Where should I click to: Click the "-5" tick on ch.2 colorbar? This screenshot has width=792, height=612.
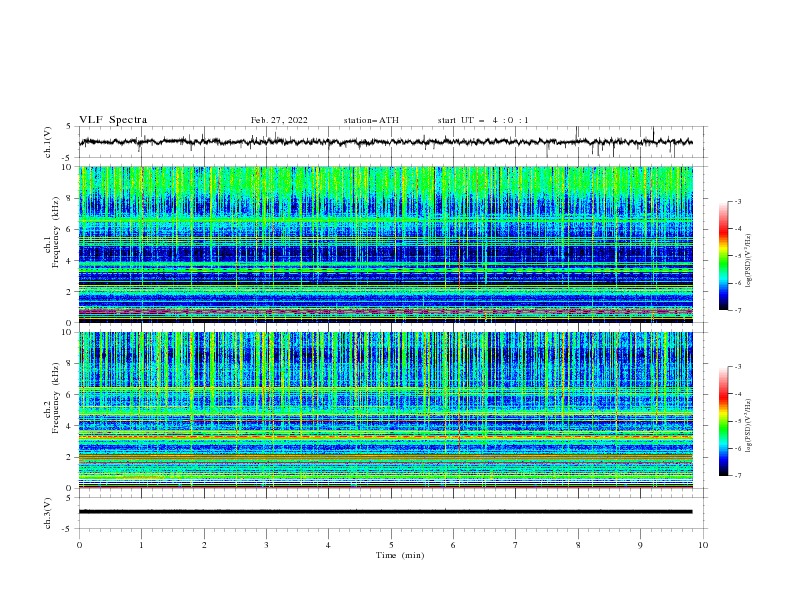[x=737, y=421]
